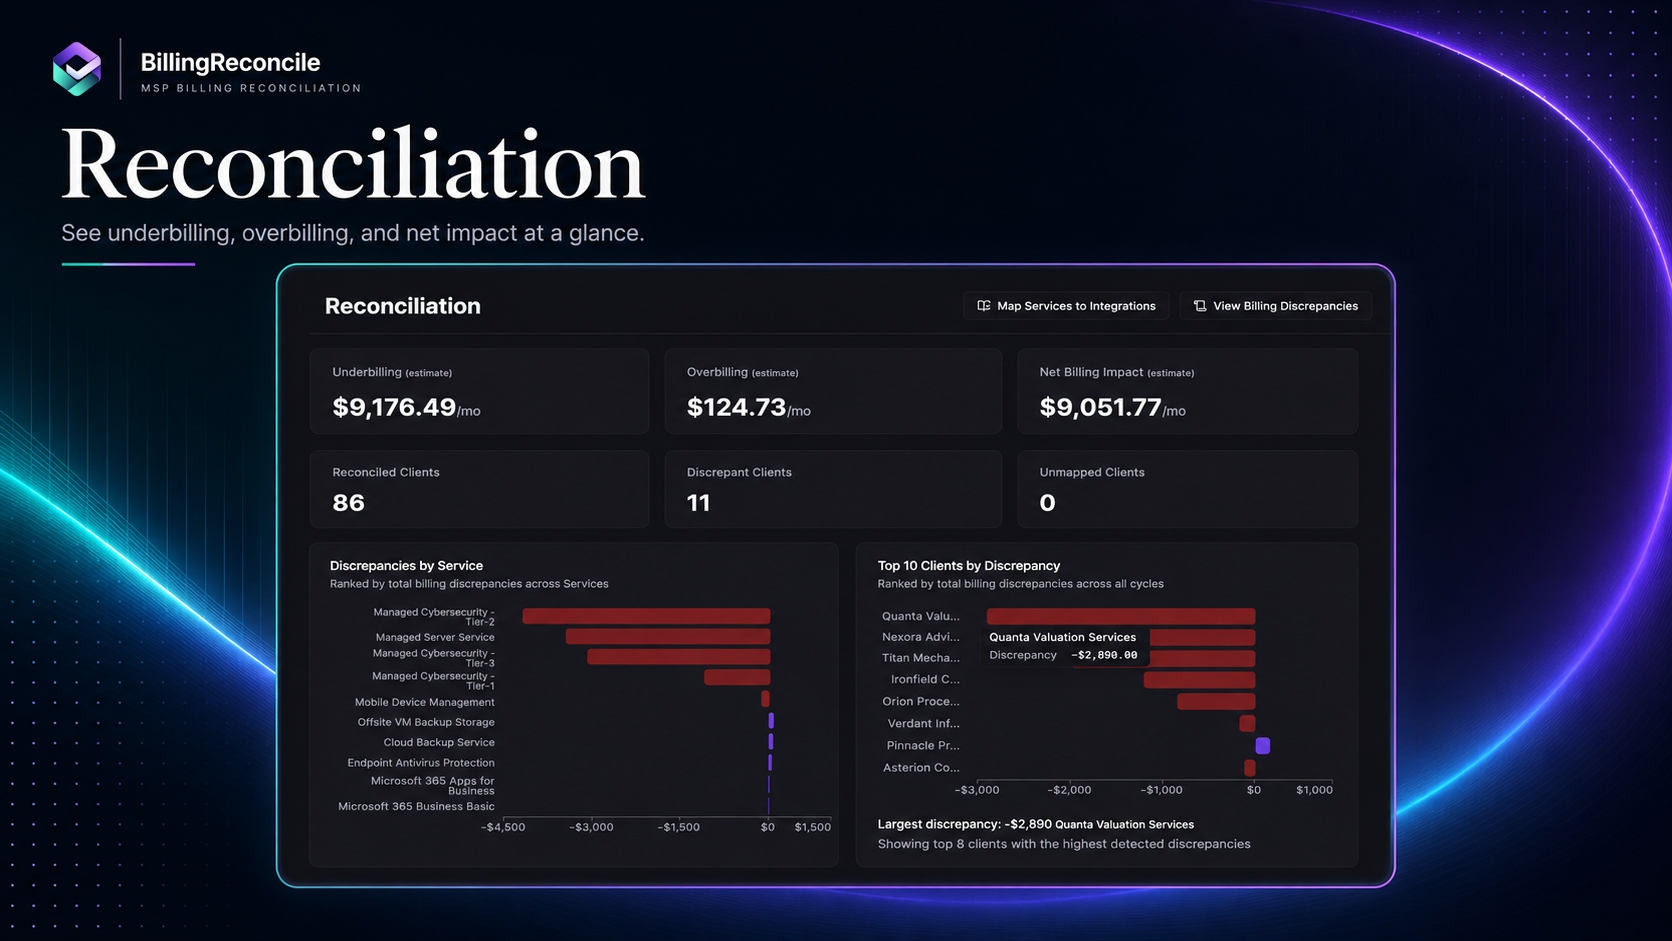
Task: Click the Orion Proce... client bar
Action: click(1216, 702)
